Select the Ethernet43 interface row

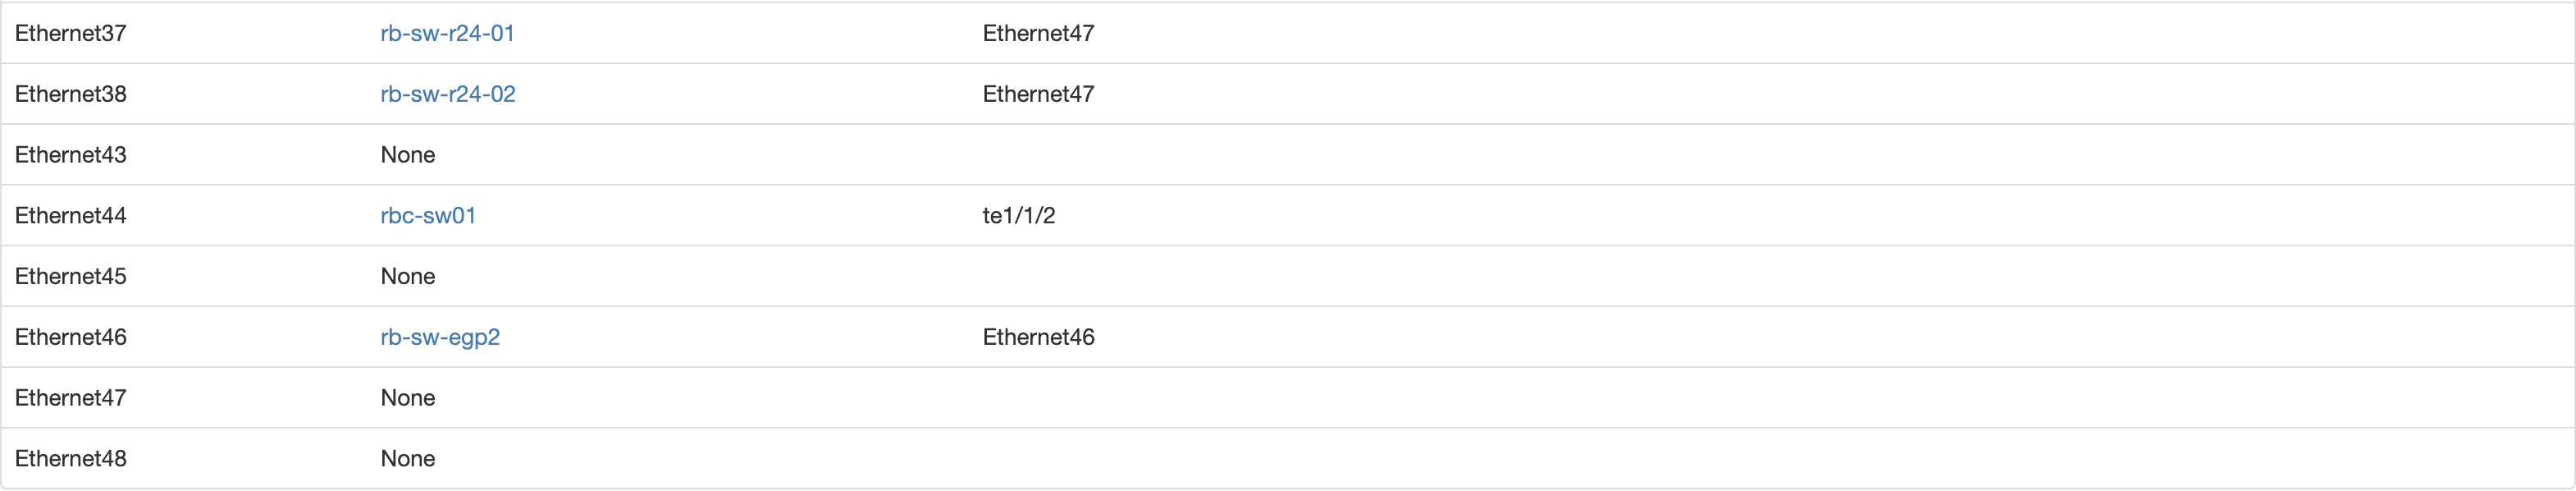coord(71,155)
